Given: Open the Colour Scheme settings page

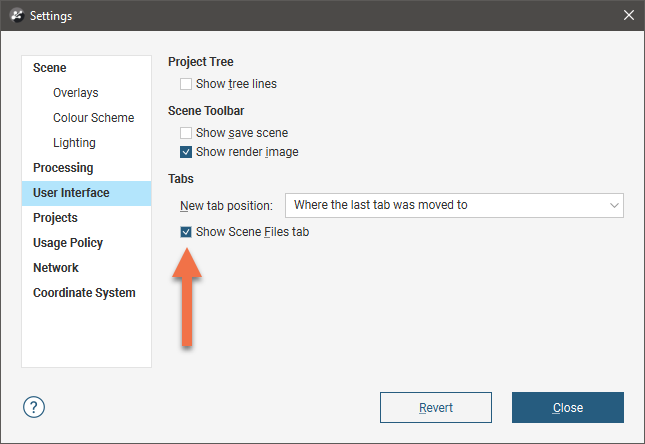Looking at the screenshot, I should pyautogui.click(x=93, y=118).
